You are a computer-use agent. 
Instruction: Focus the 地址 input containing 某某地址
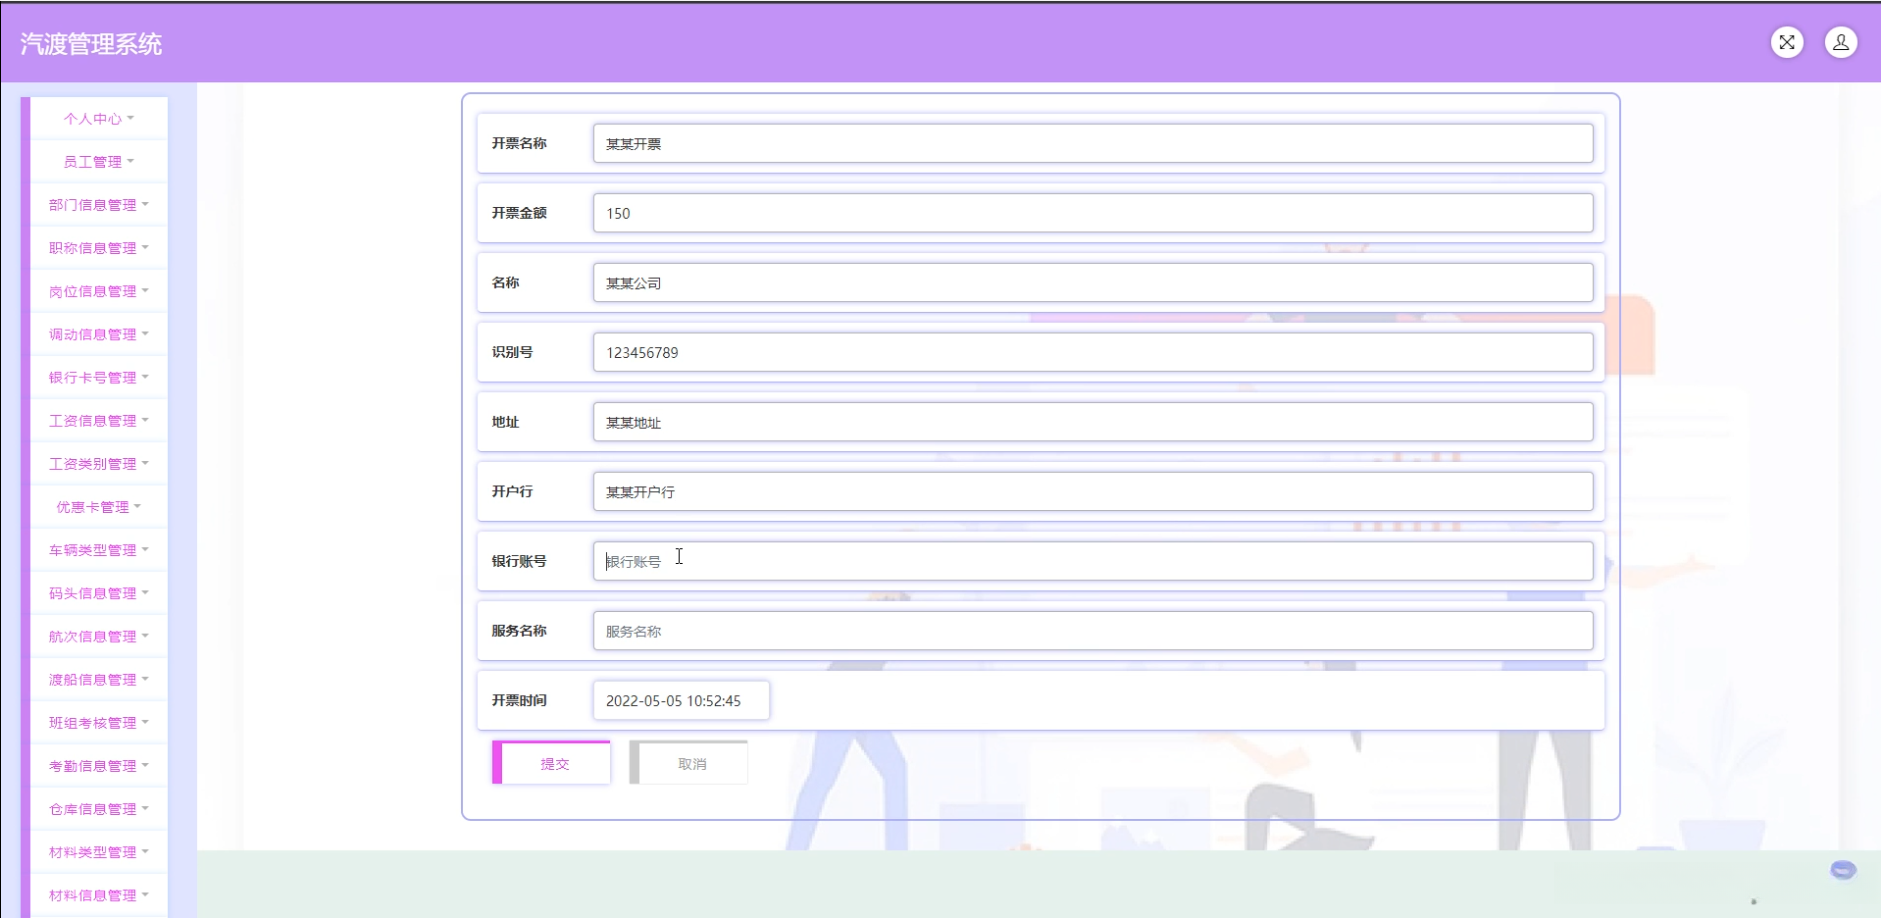(x=1093, y=422)
